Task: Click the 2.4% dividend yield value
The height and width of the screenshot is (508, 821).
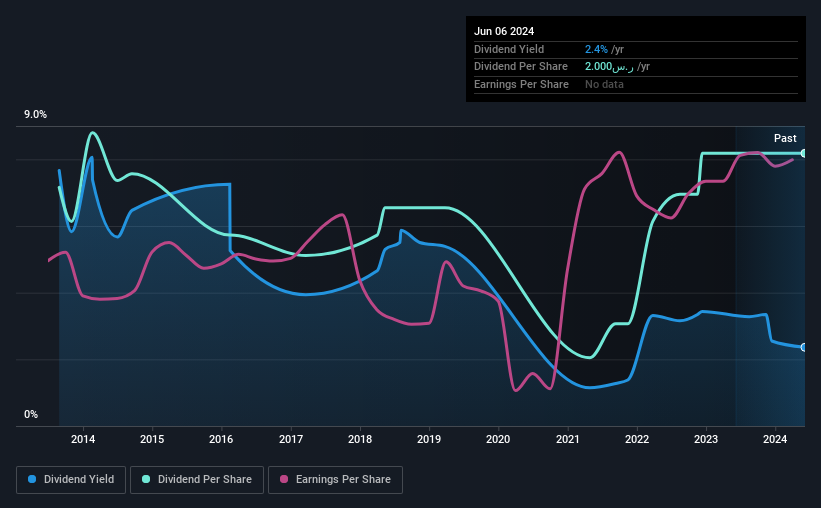Action: (x=596, y=49)
